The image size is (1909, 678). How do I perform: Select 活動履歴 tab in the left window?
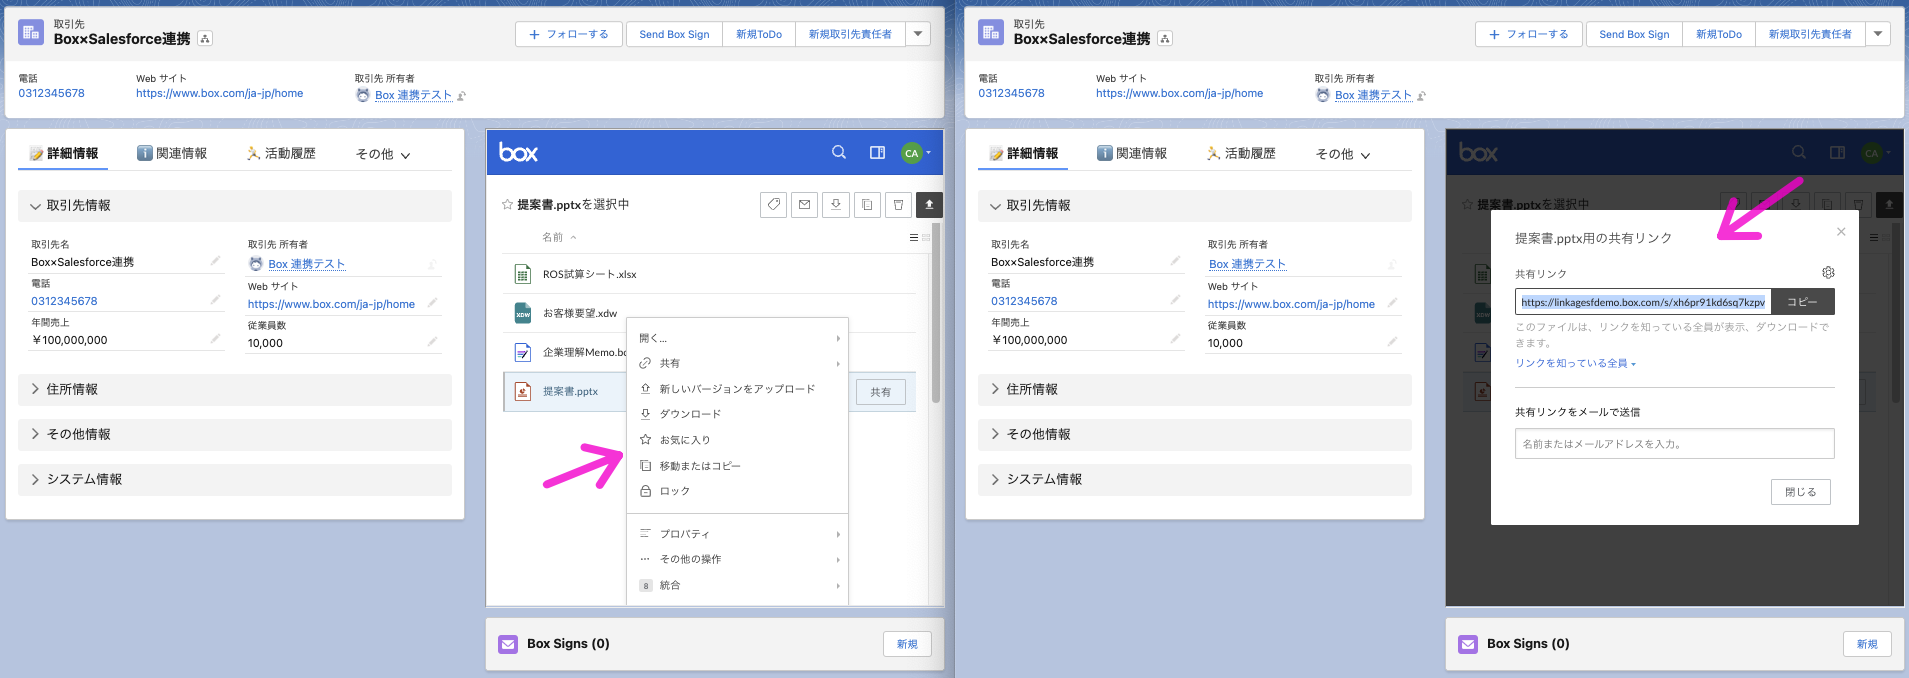tap(281, 153)
